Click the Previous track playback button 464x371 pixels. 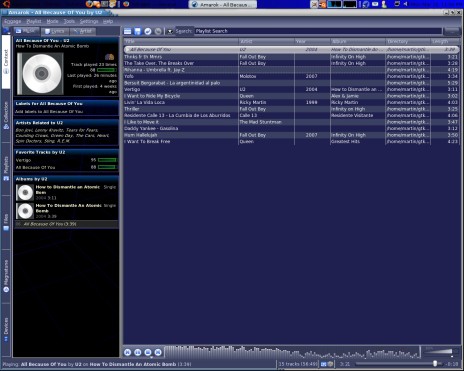click(127, 352)
